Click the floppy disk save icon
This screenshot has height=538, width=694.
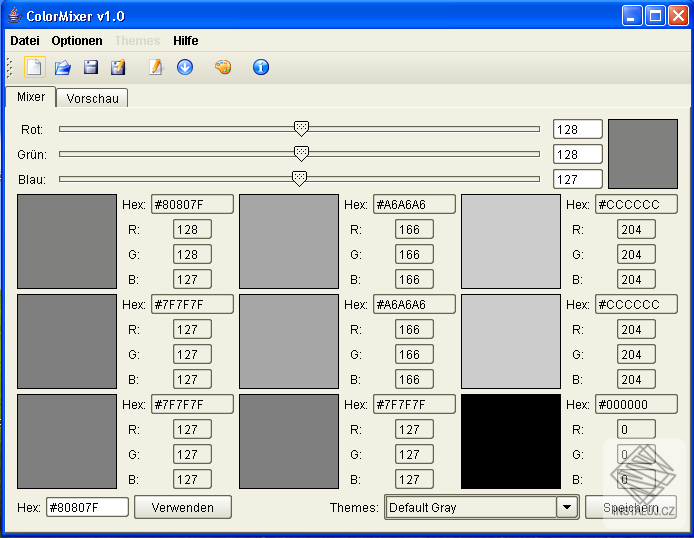click(x=91, y=67)
